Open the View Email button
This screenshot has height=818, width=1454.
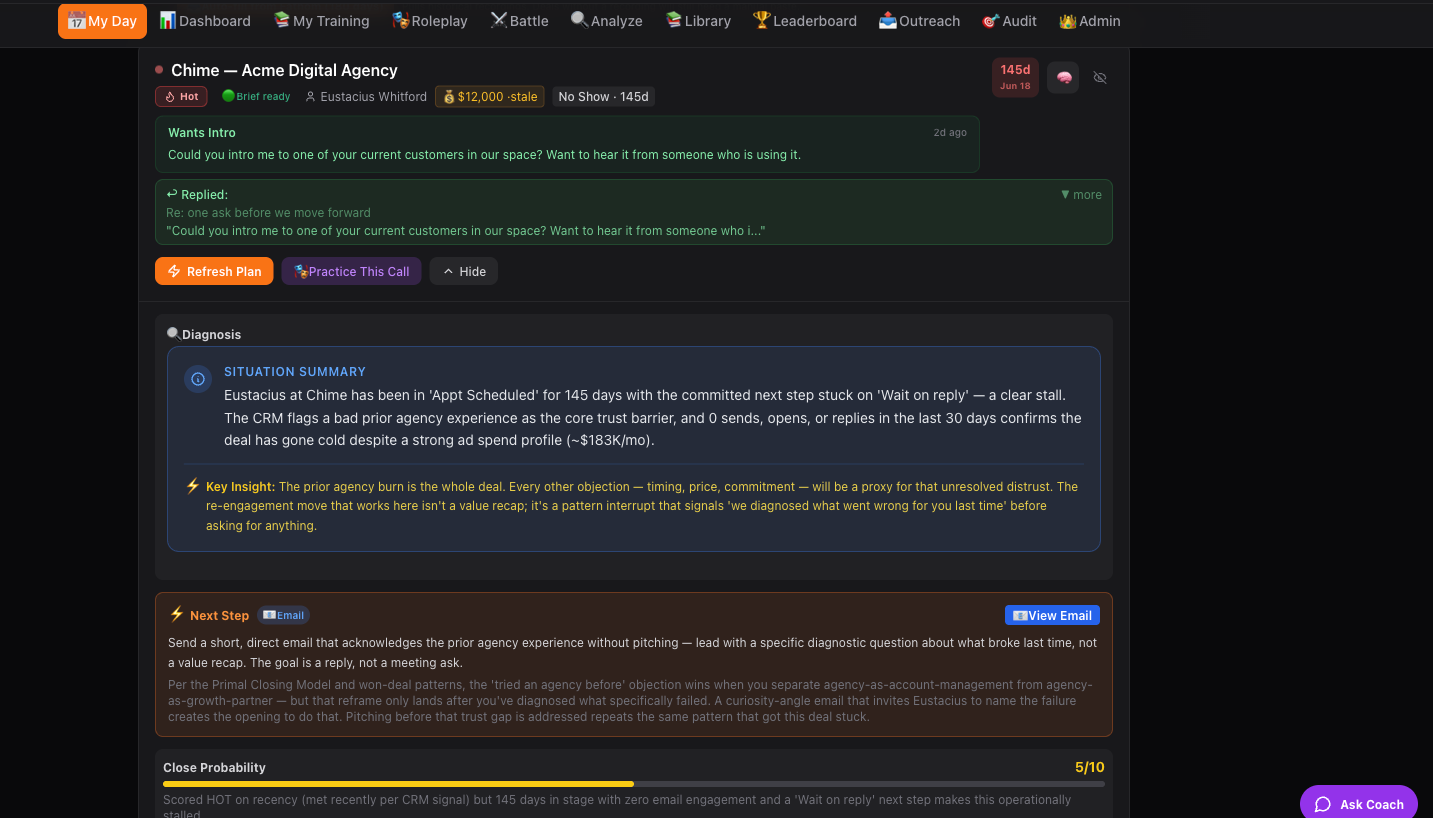(1052, 615)
